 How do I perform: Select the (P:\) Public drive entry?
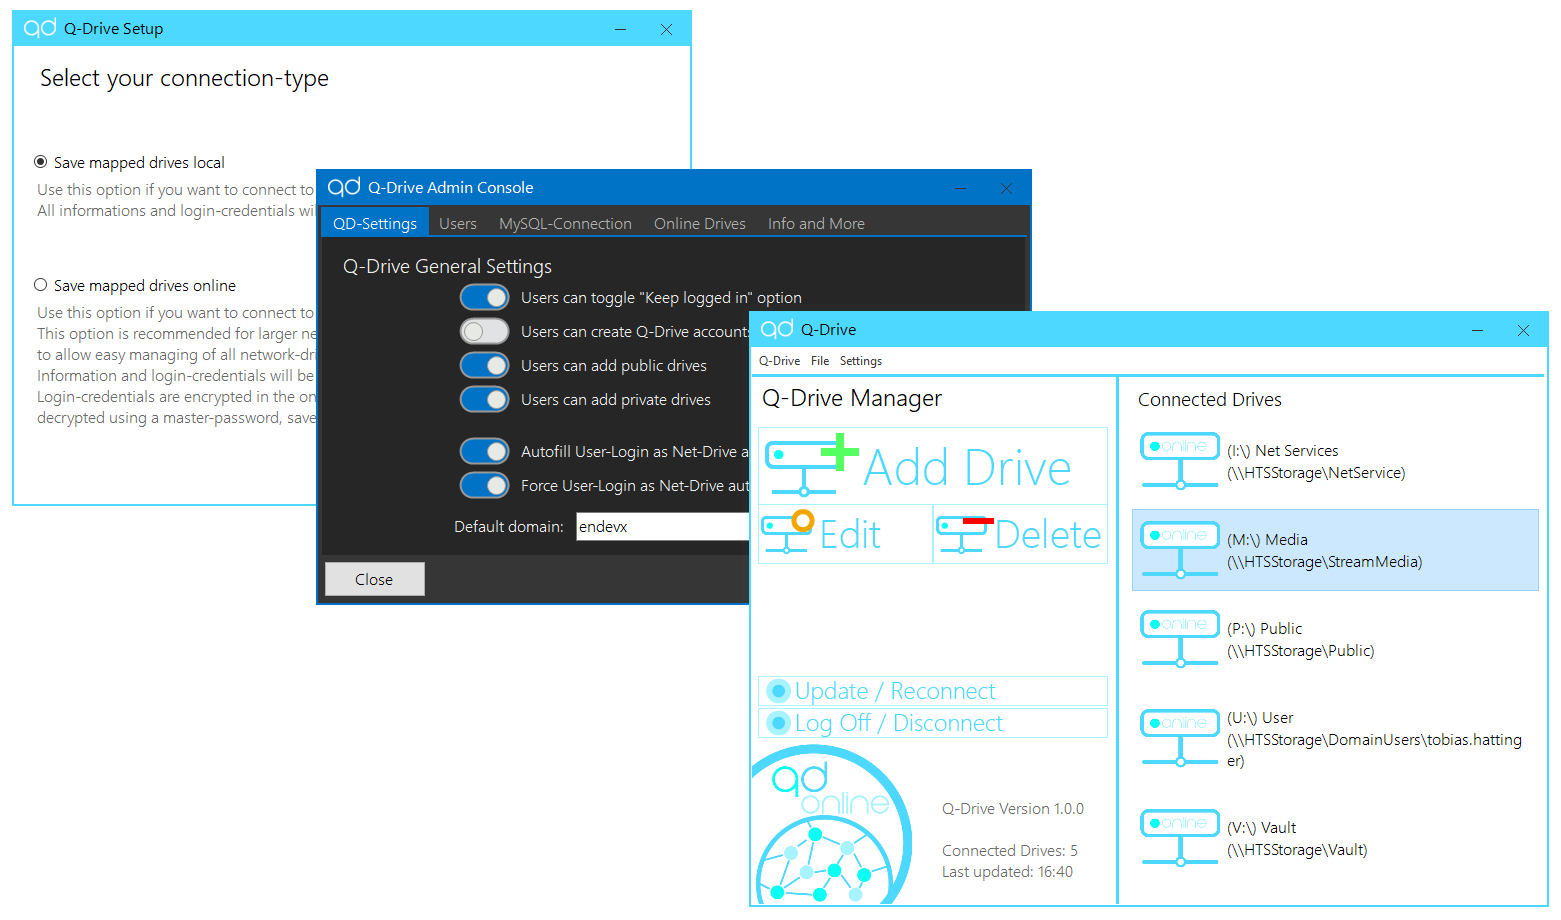1335,639
